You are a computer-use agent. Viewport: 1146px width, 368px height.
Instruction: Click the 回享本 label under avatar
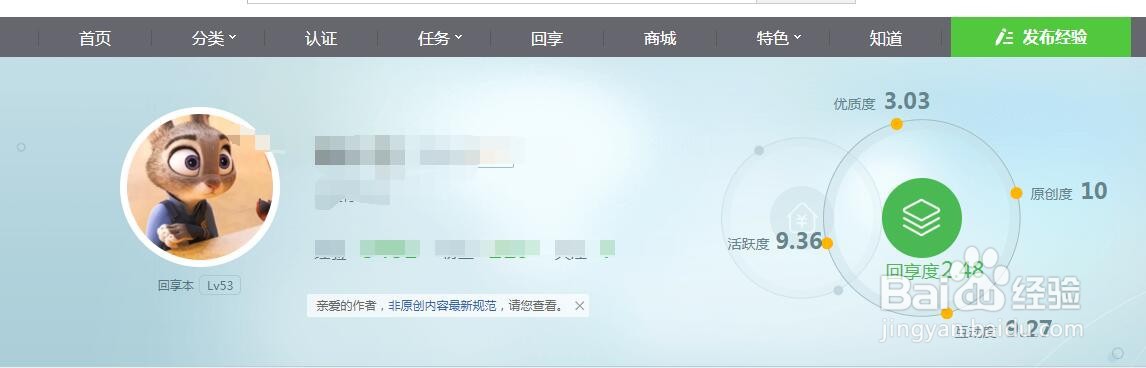click(176, 285)
